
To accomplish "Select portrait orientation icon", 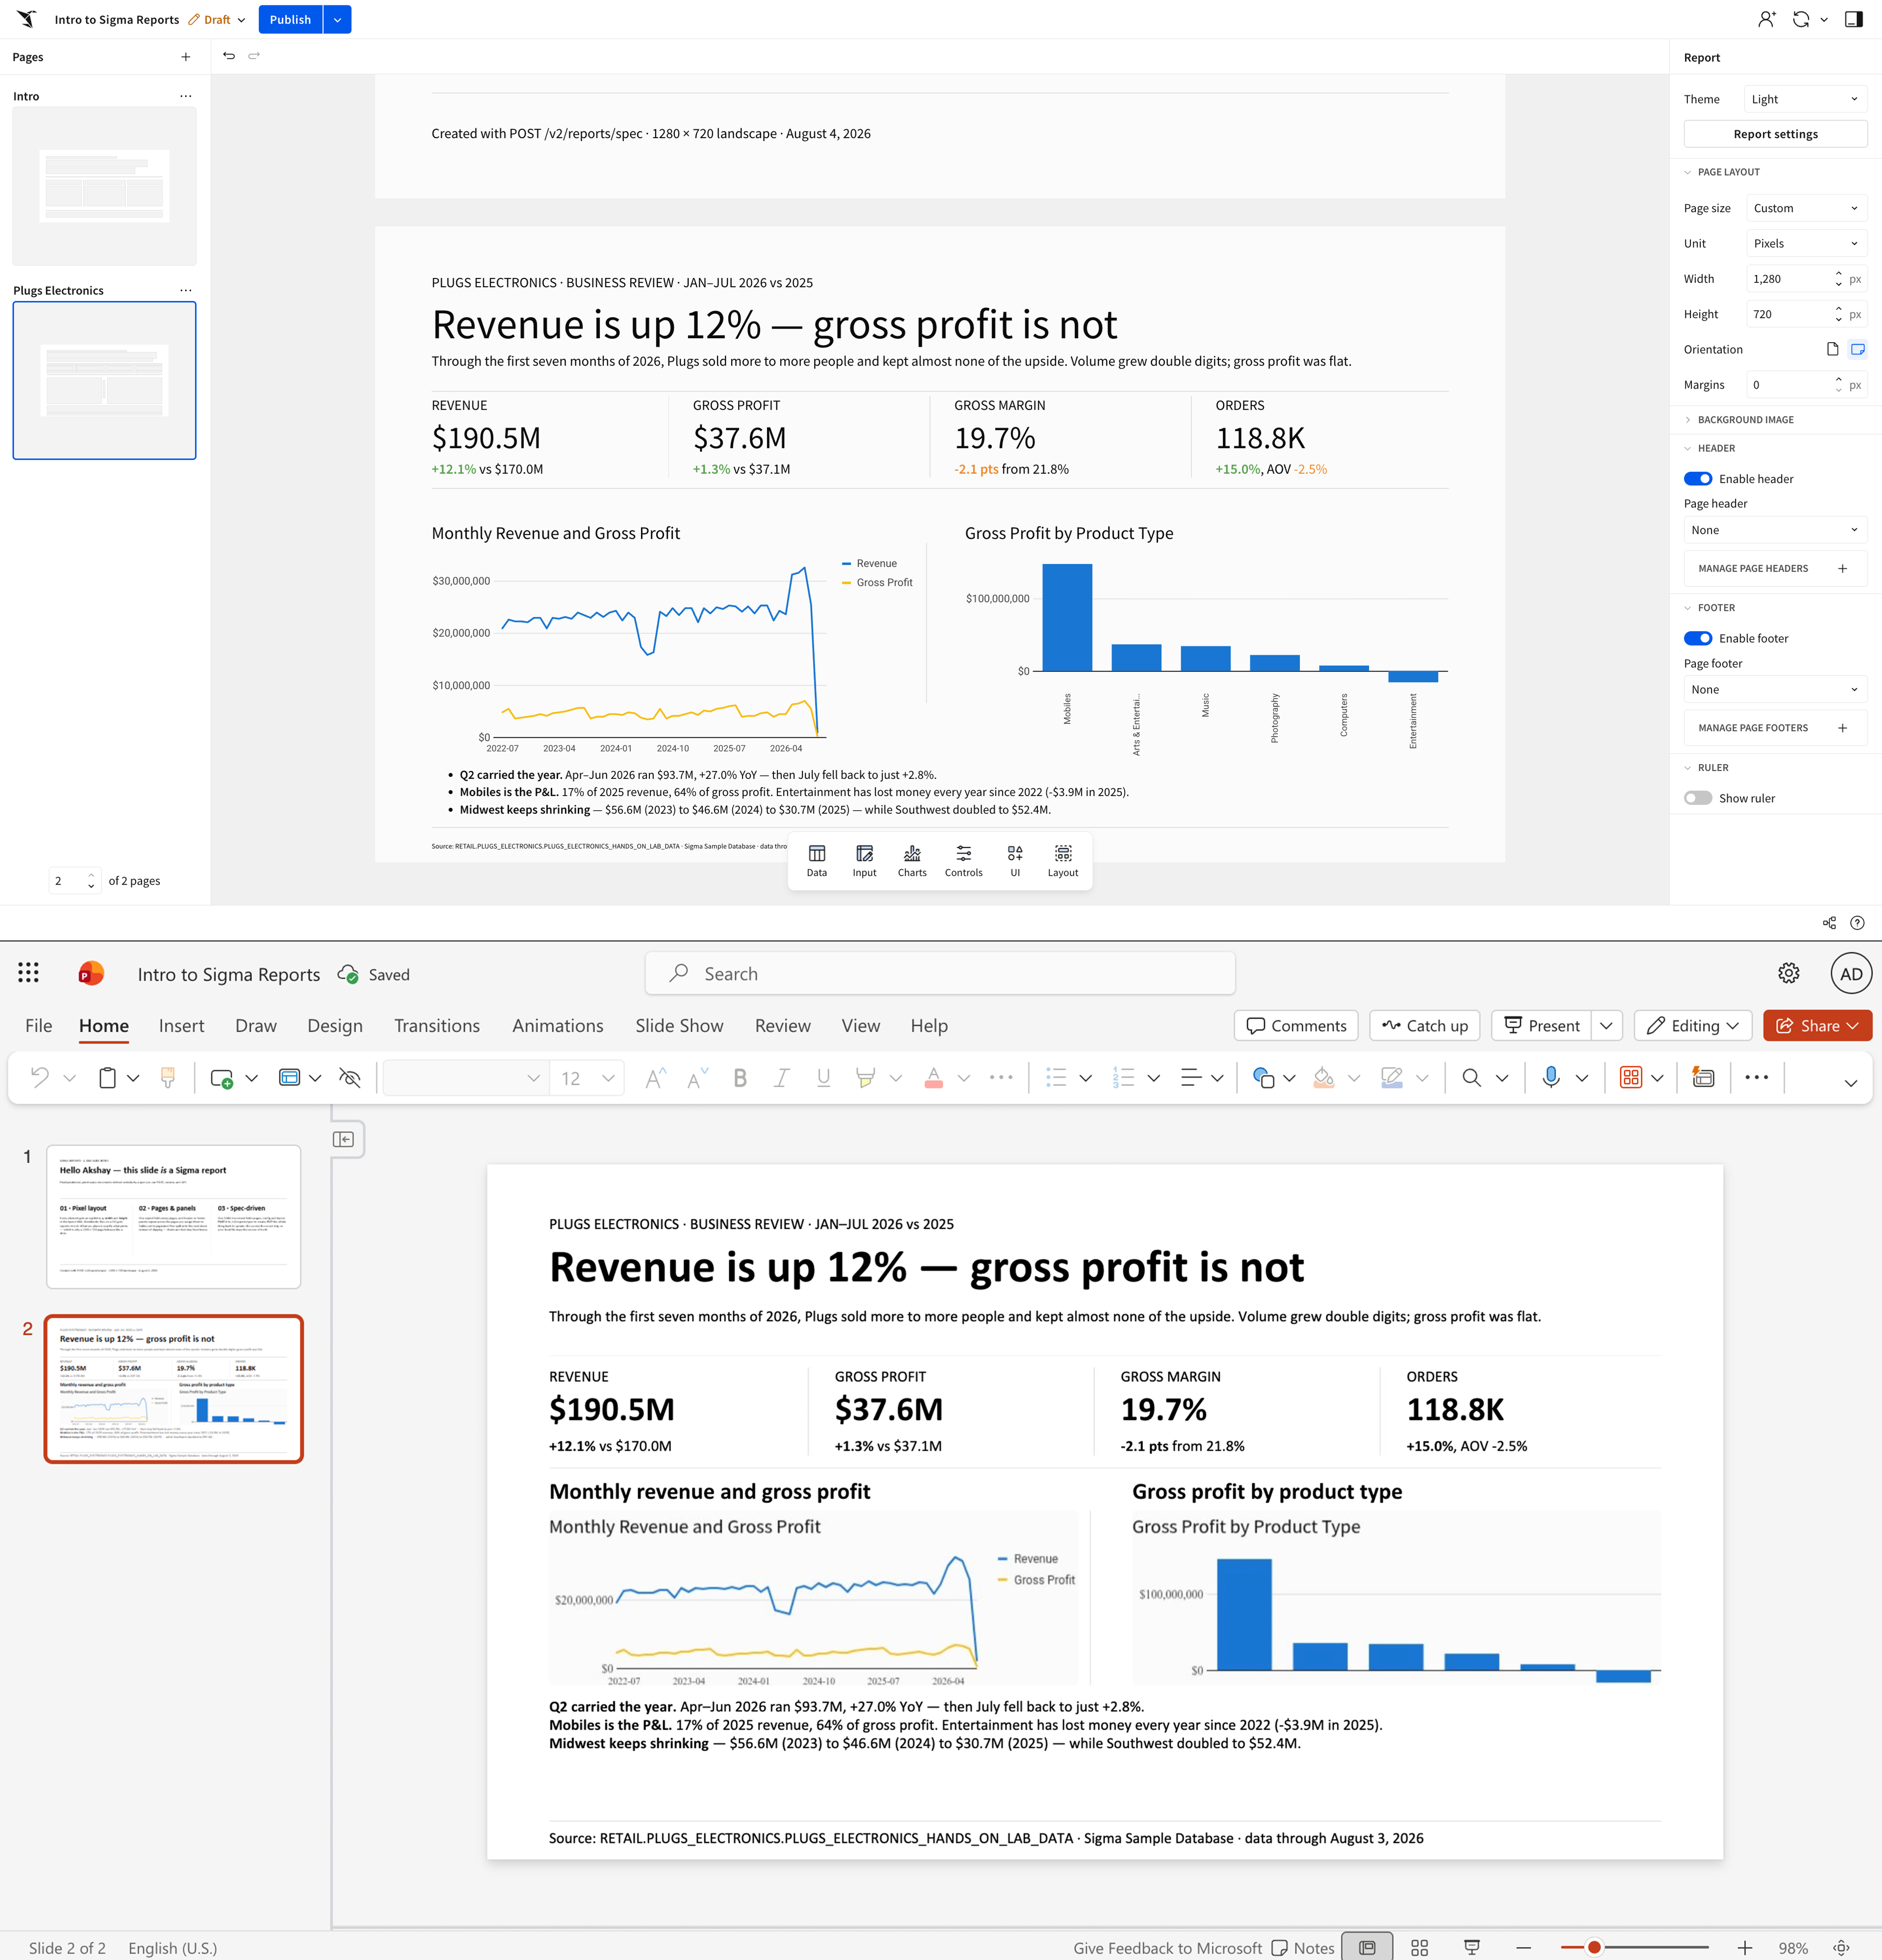I will pyautogui.click(x=1832, y=349).
